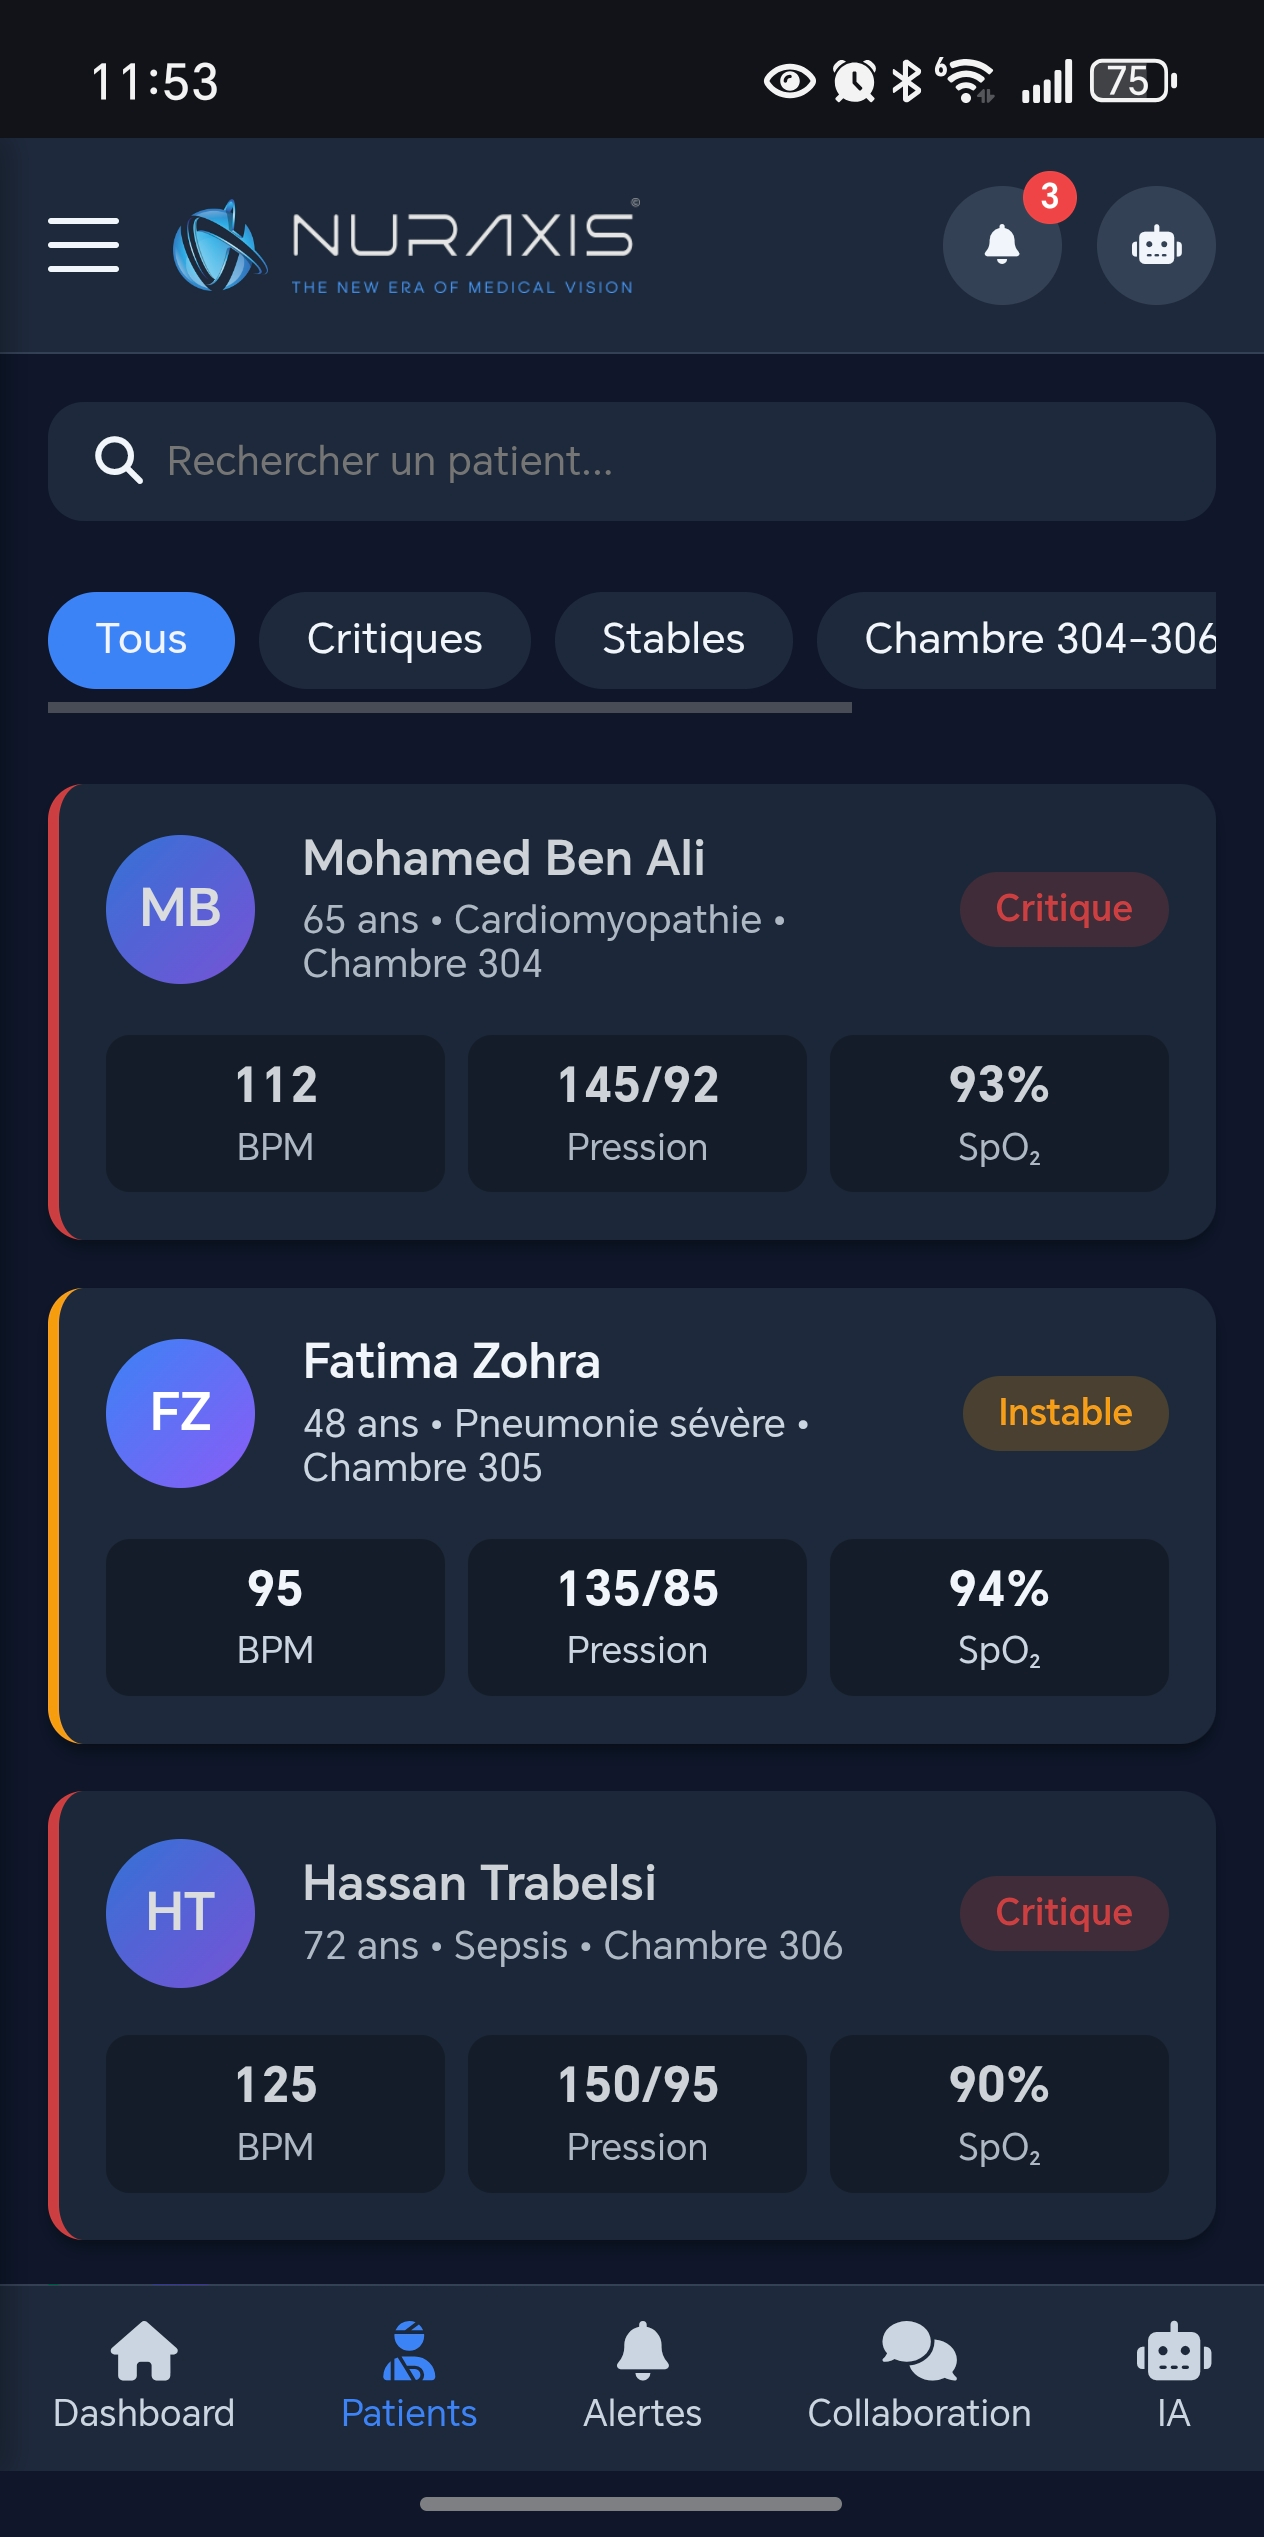Click the search magnifier icon
Image resolution: width=1264 pixels, height=2537 pixels.
[118, 461]
